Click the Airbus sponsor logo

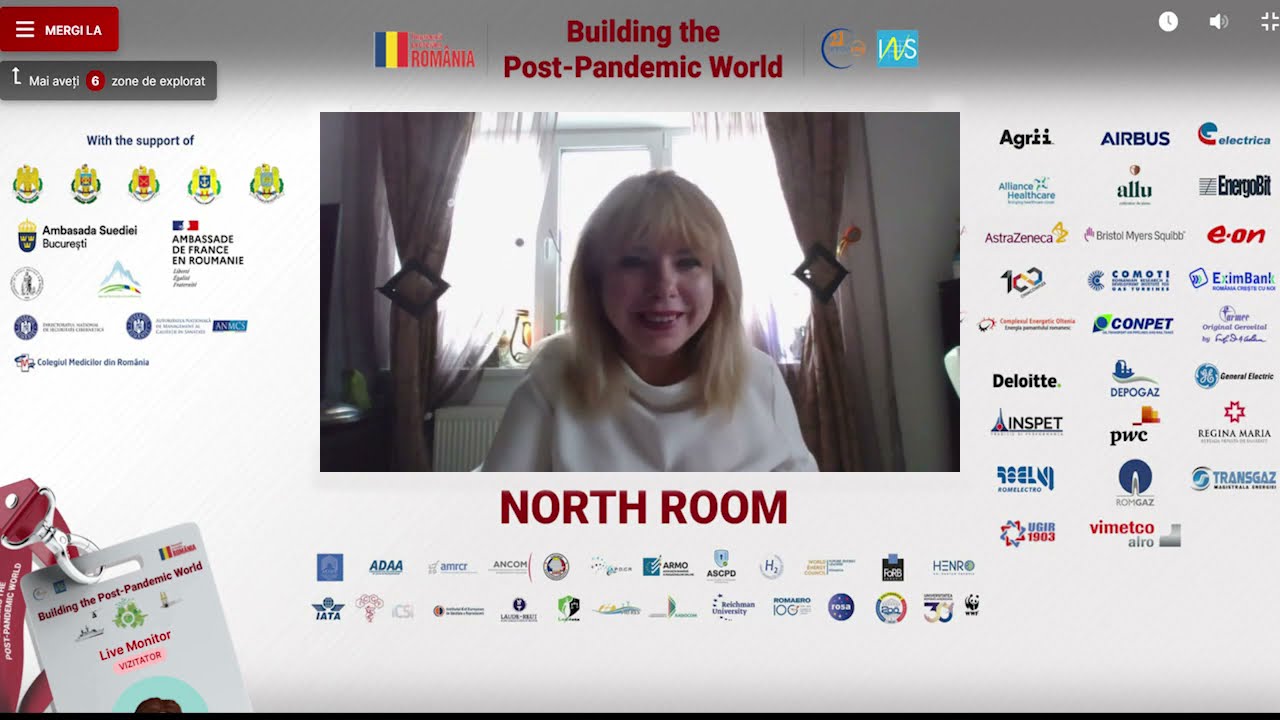click(1135, 139)
